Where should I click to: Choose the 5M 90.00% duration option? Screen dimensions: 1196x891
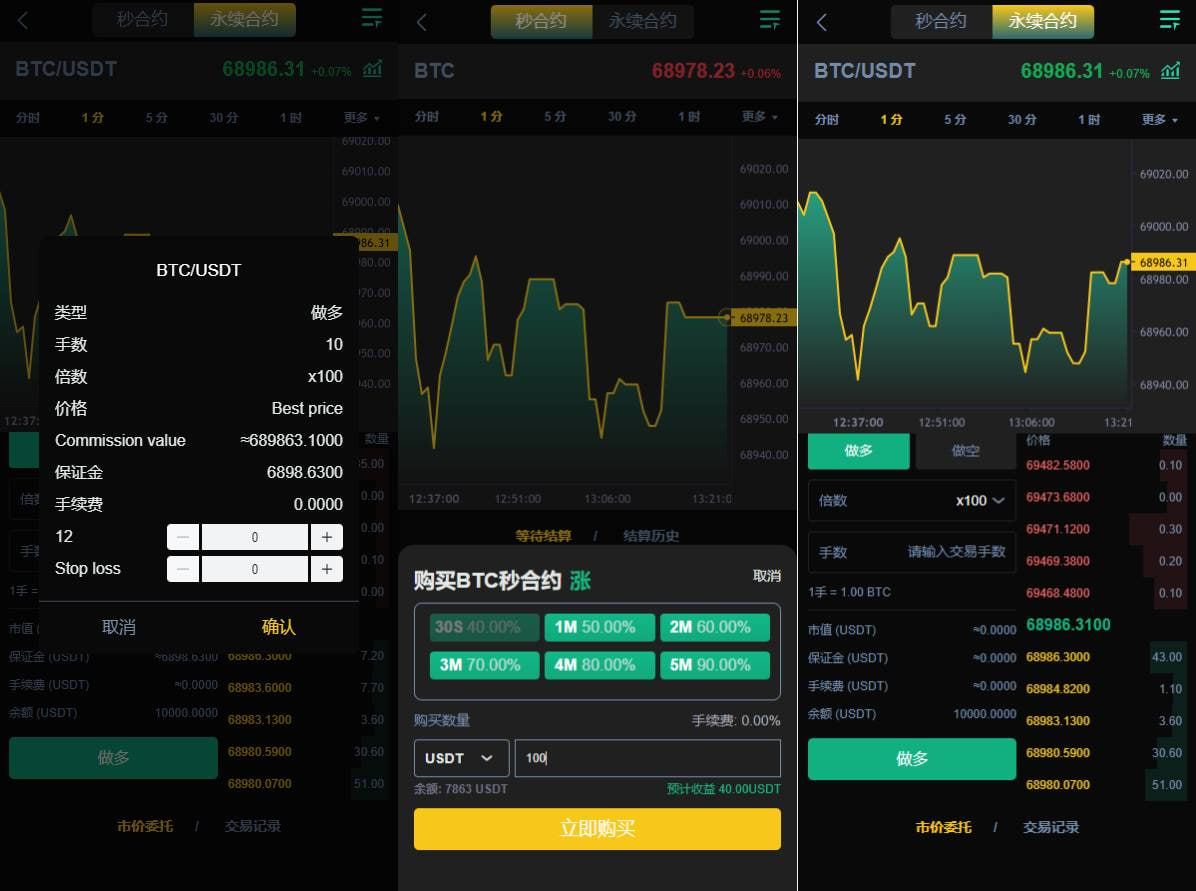click(714, 665)
